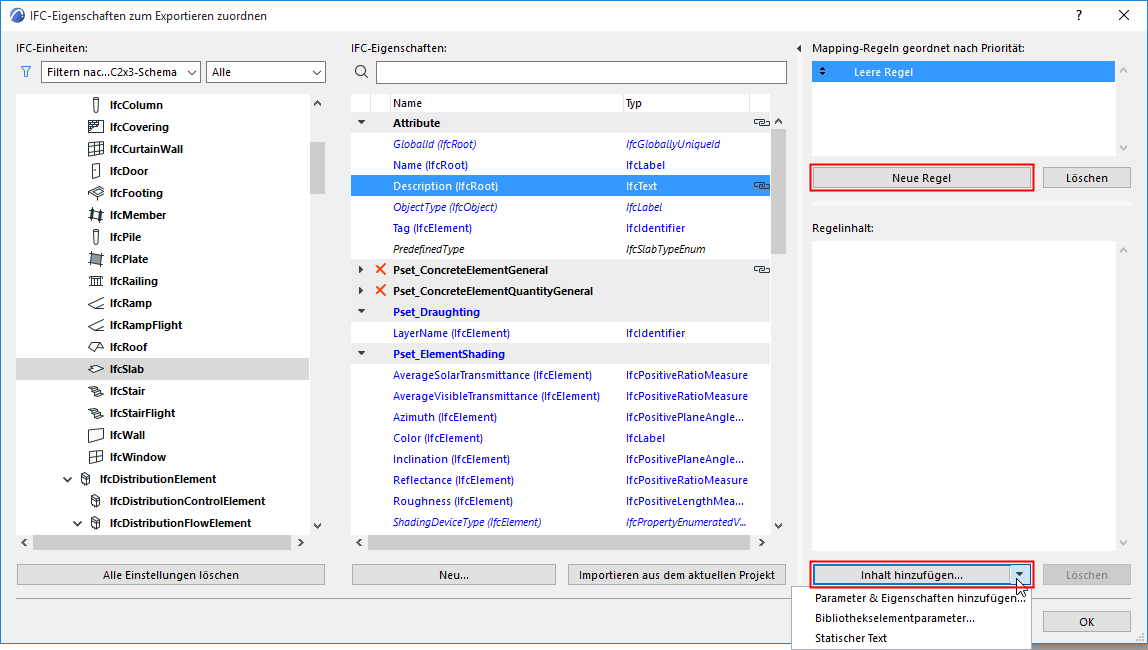Select the IfcPlate icon
Viewport: 1148px width, 650px height.
96,258
